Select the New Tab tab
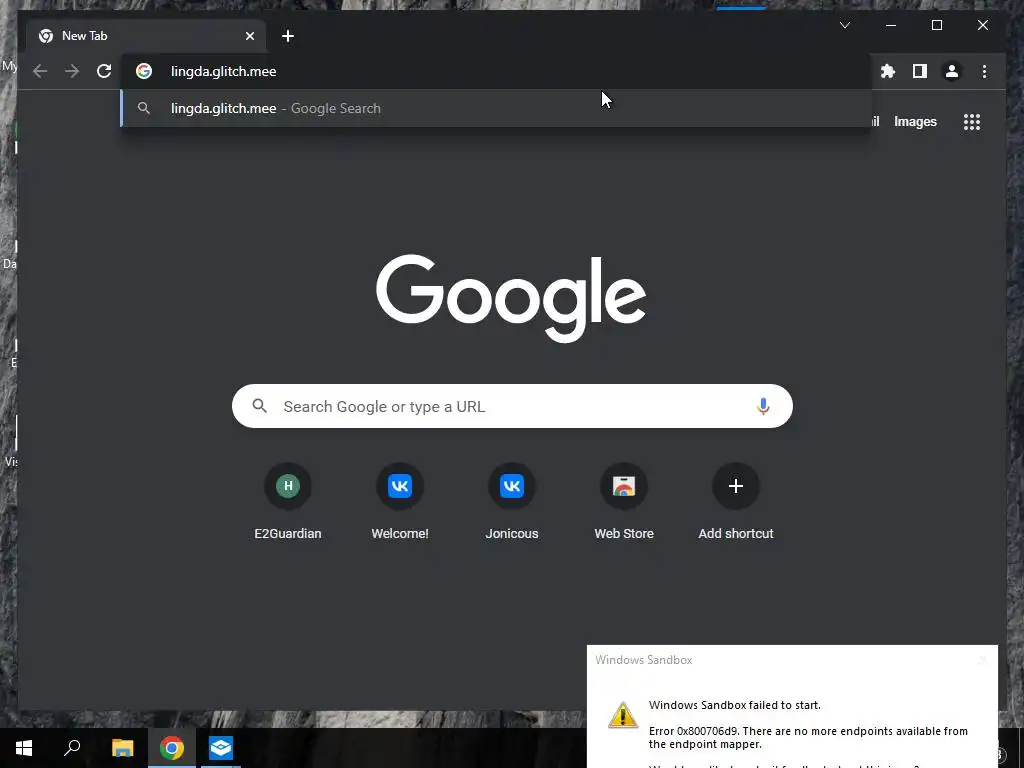The width and height of the screenshot is (1024, 768). coord(146,36)
